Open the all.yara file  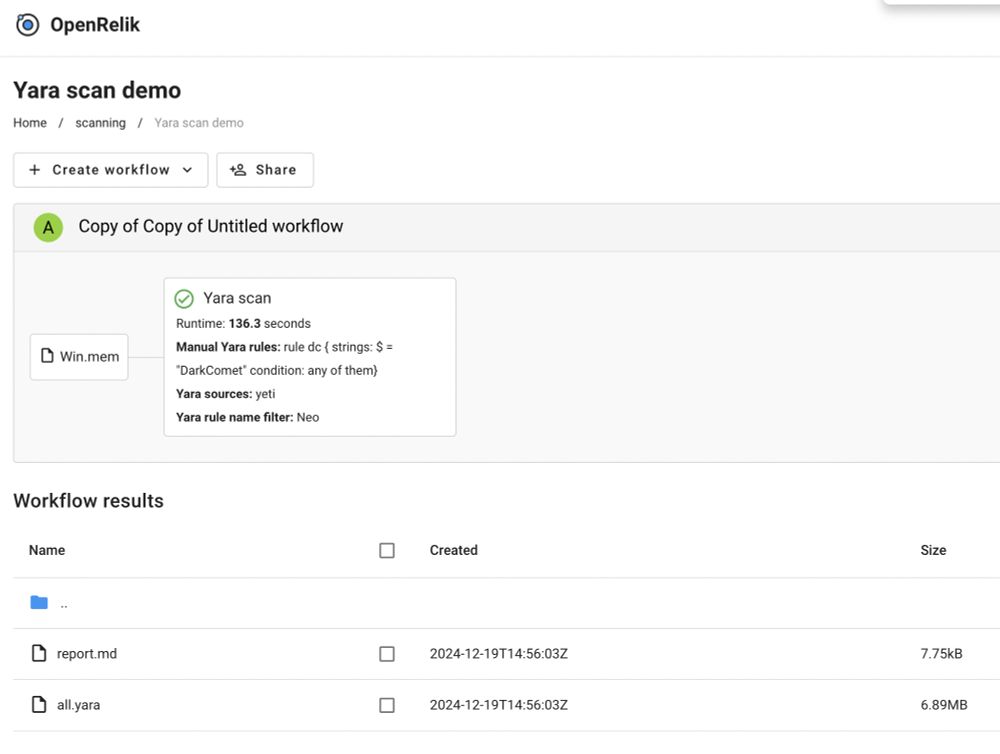(78, 705)
